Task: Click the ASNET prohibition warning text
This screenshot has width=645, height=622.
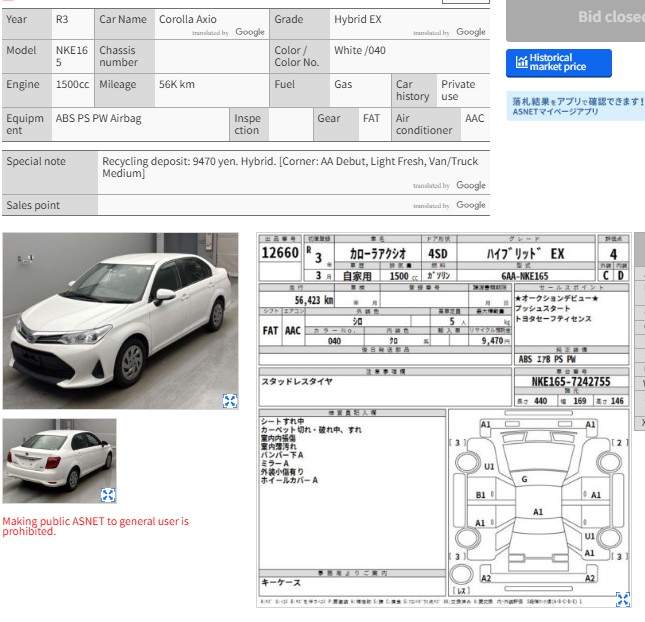Action: 95,526
